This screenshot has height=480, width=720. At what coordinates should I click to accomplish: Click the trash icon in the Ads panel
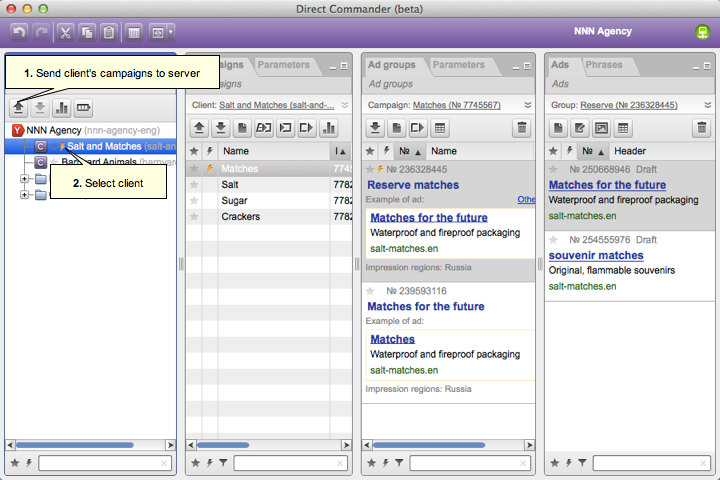(702, 128)
